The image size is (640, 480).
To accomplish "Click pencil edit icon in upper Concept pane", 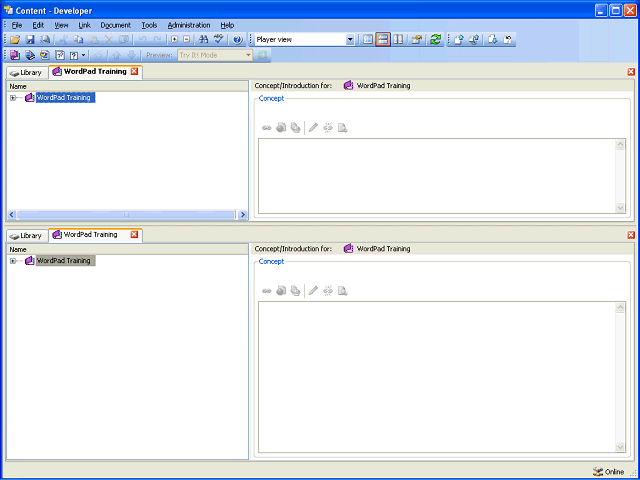I will tap(313, 128).
